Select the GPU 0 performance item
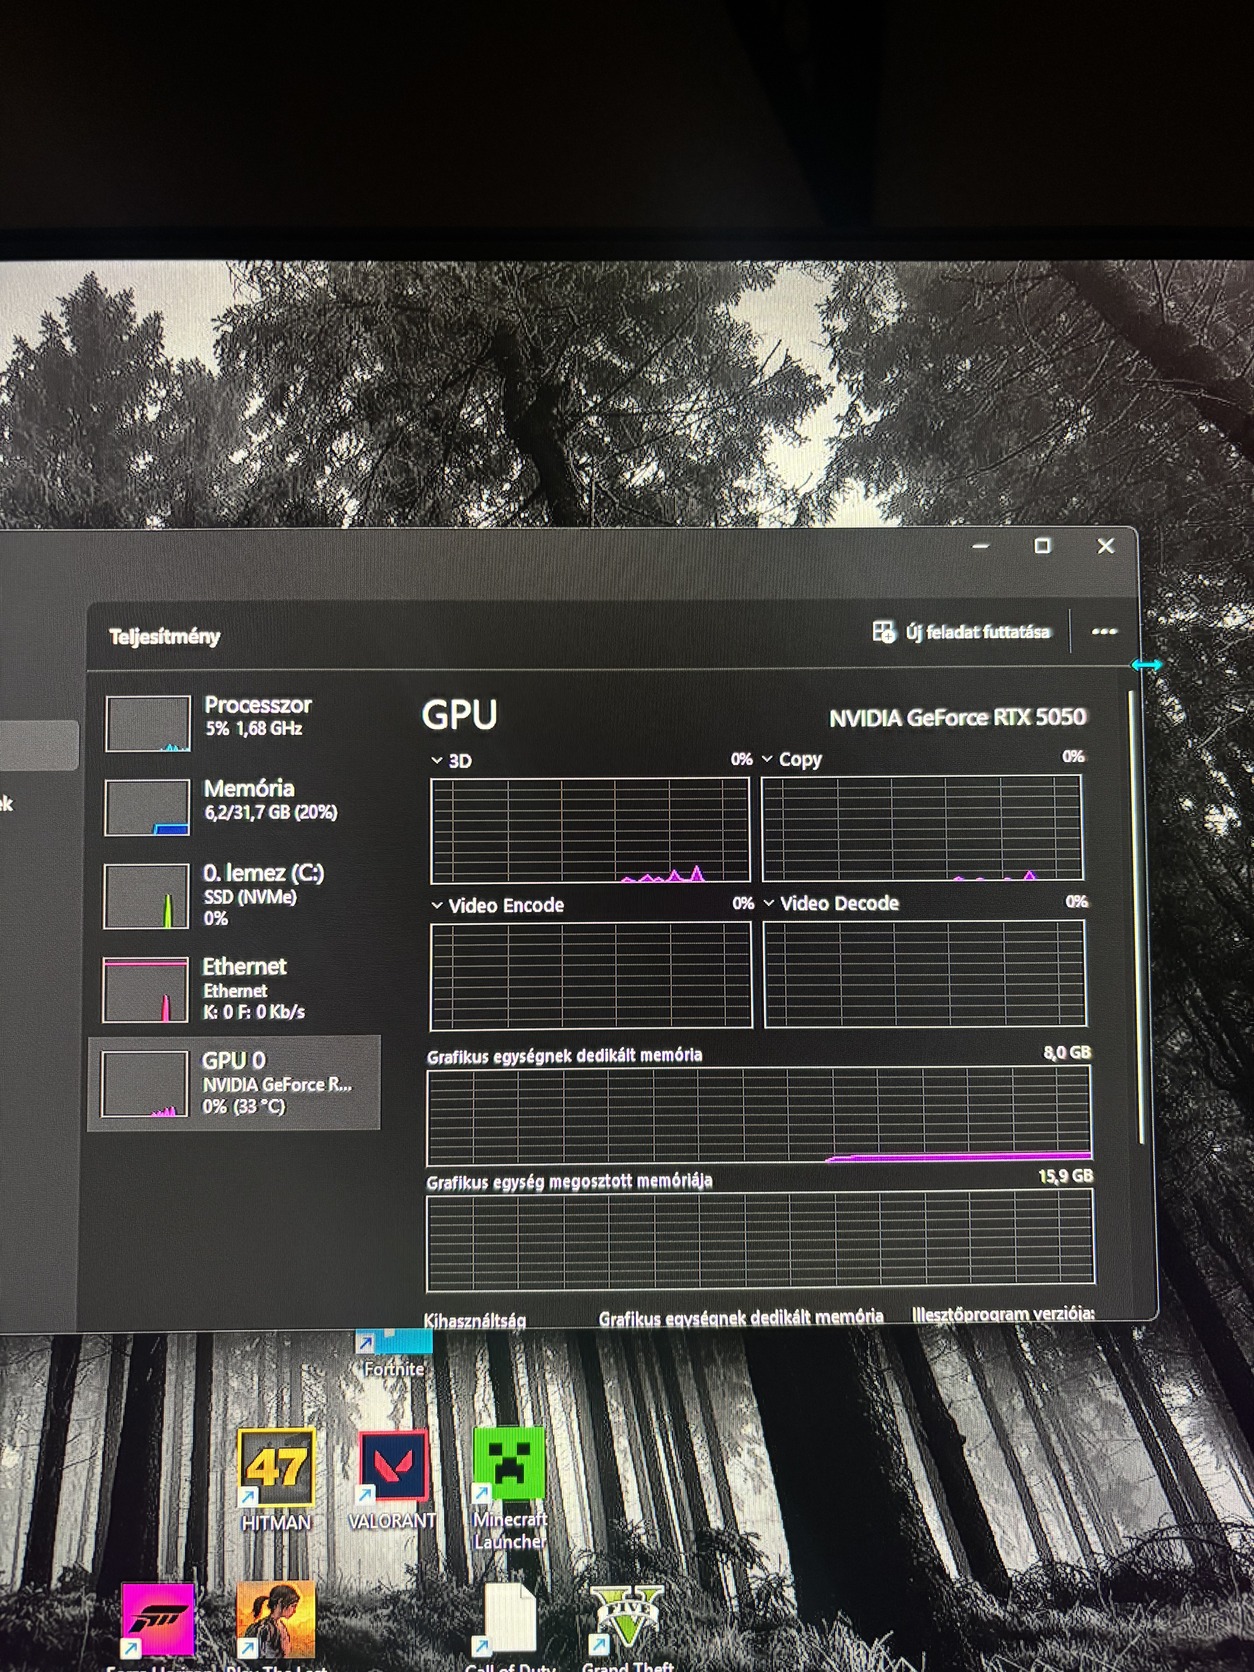Screen dimensions: 1254x1672 point(235,1083)
